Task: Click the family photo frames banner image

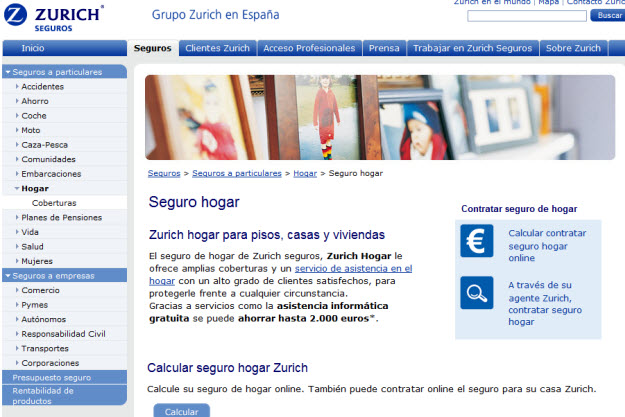Action: pyautogui.click(x=380, y=117)
